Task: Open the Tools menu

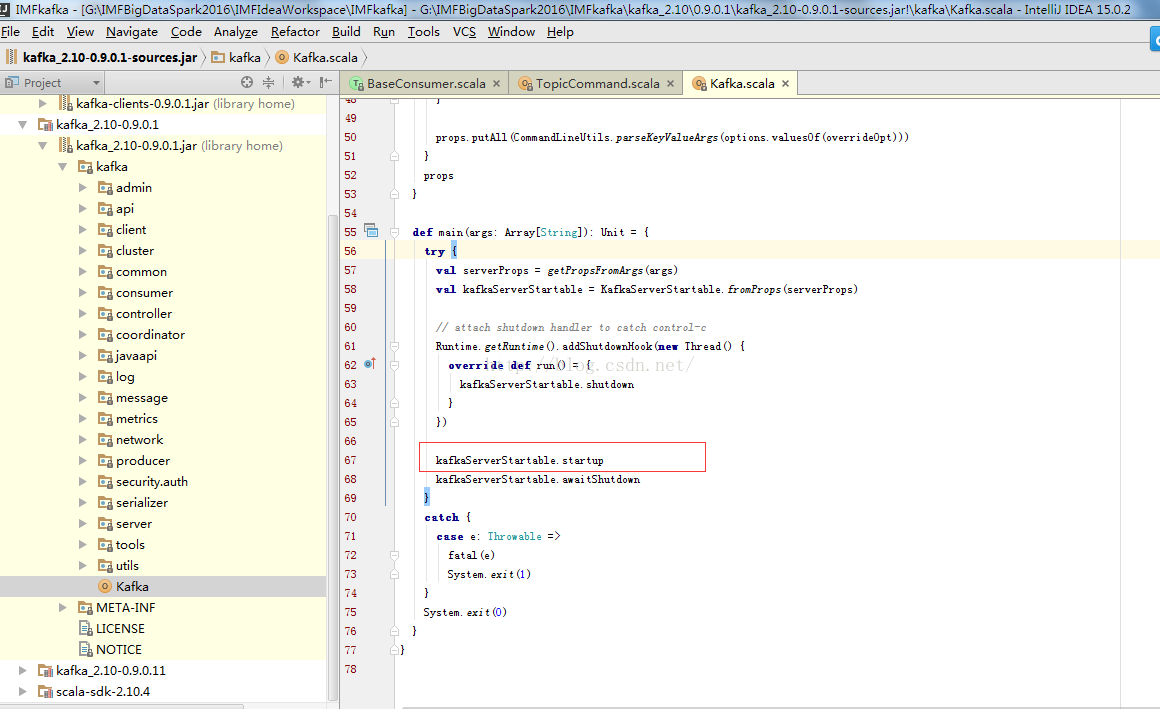Action: [424, 32]
